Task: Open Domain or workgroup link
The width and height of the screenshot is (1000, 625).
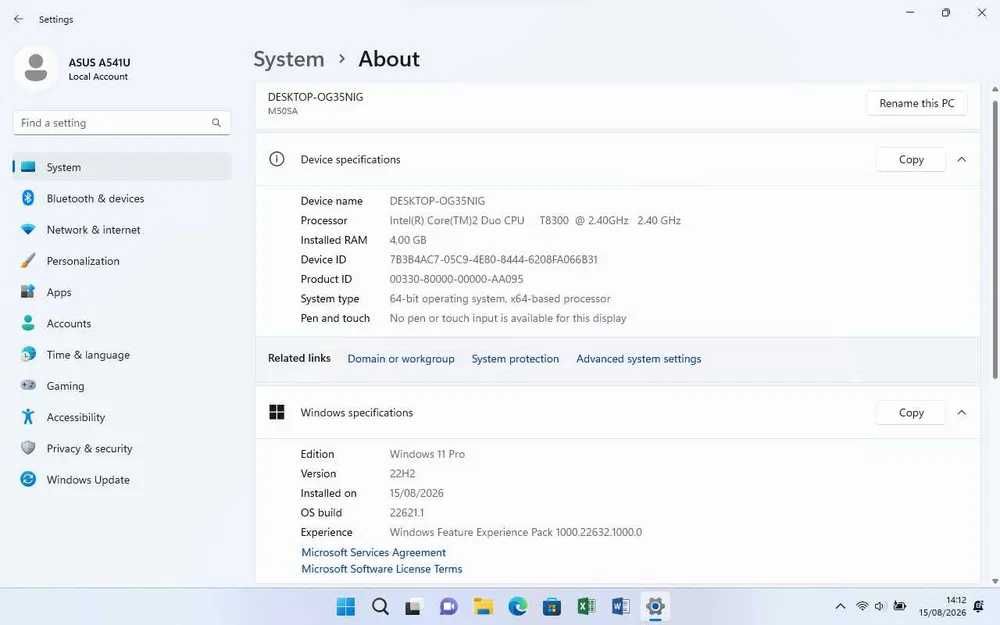Action: pyautogui.click(x=401, y=358)
